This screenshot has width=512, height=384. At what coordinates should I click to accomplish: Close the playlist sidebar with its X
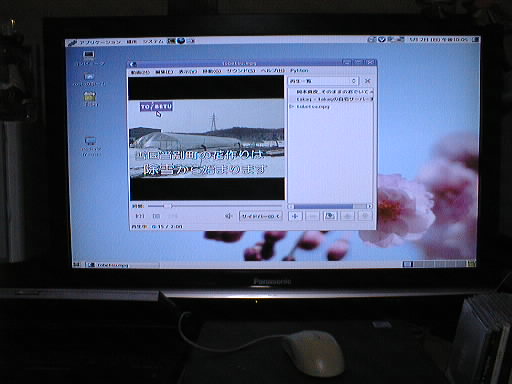367,81
